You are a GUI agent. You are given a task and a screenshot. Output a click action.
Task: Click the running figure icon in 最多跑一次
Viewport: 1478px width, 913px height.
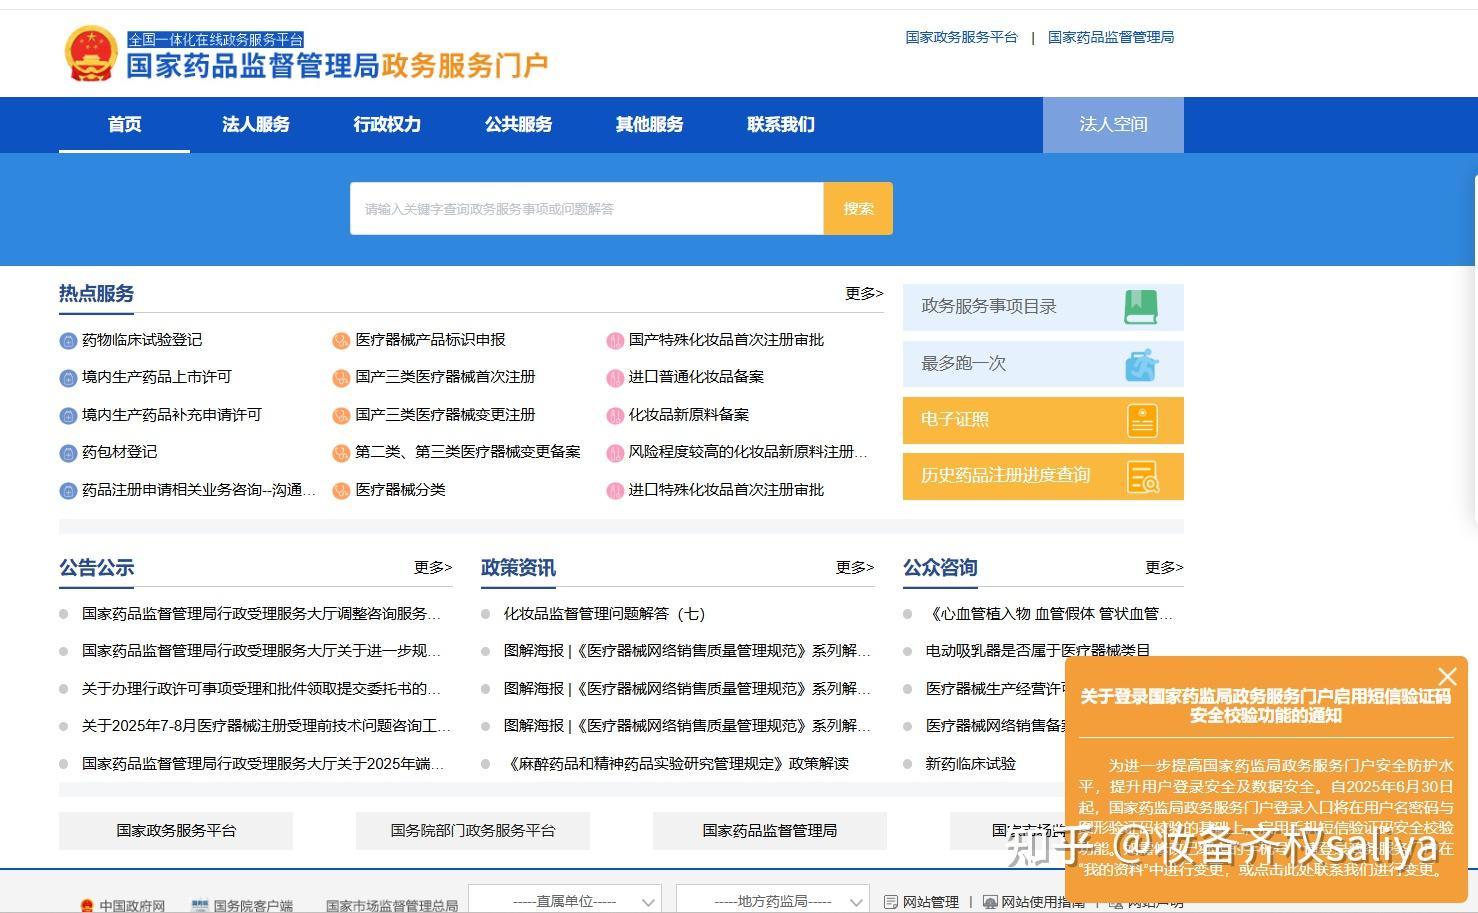[1141, 364]
